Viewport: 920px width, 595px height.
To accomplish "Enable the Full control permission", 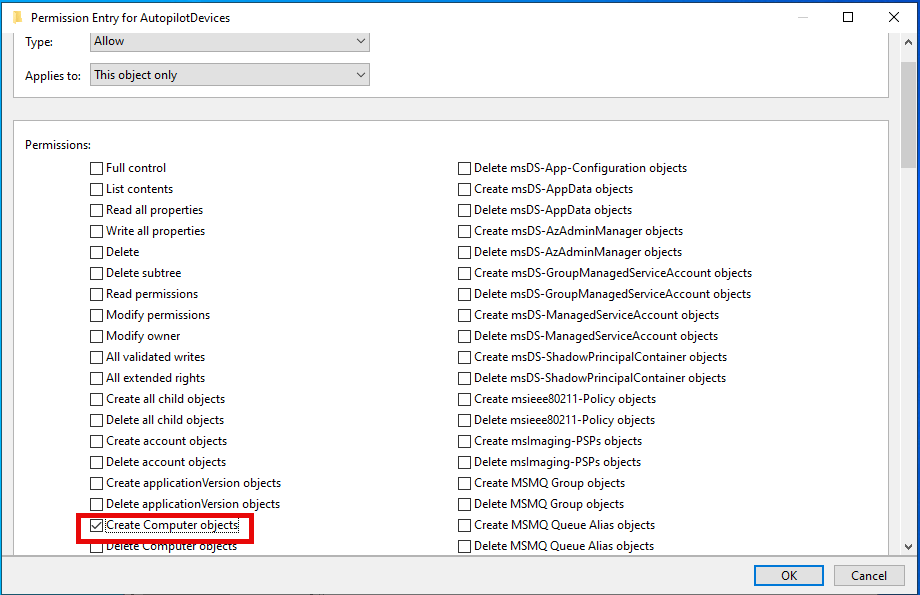I will pos(96,168).
